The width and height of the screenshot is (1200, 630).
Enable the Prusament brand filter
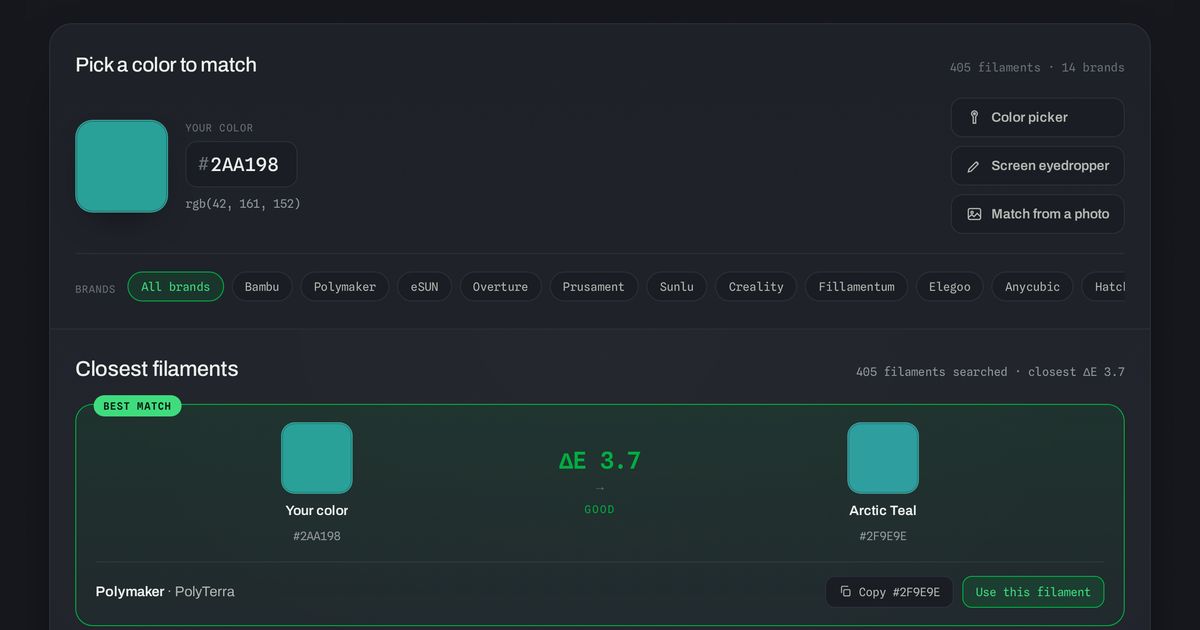click(593, 287)
